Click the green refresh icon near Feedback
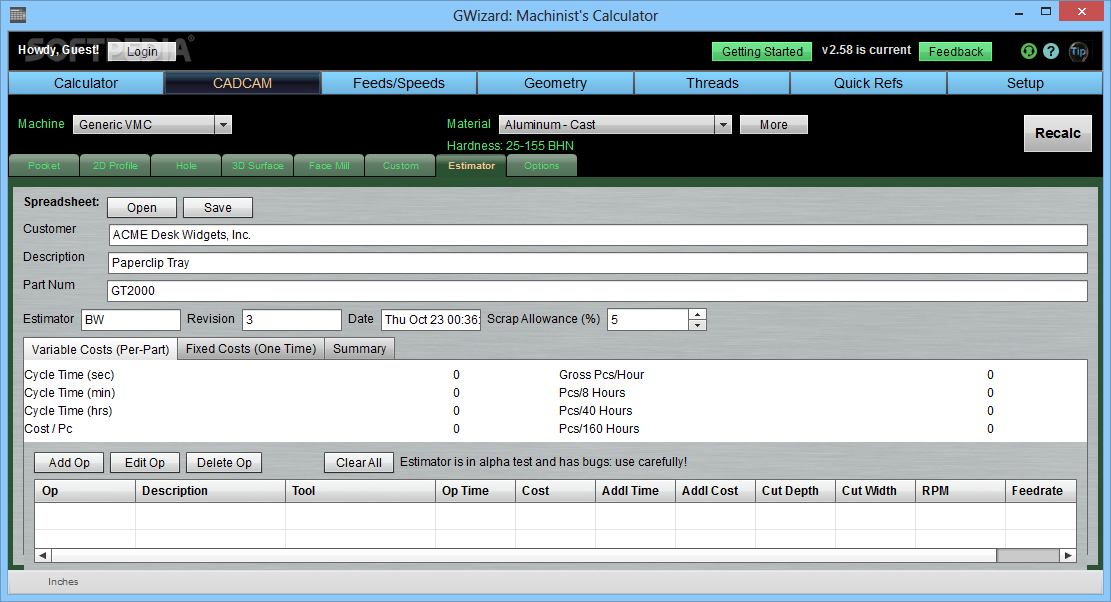The image size is (1111, 602). (1028, 51)
